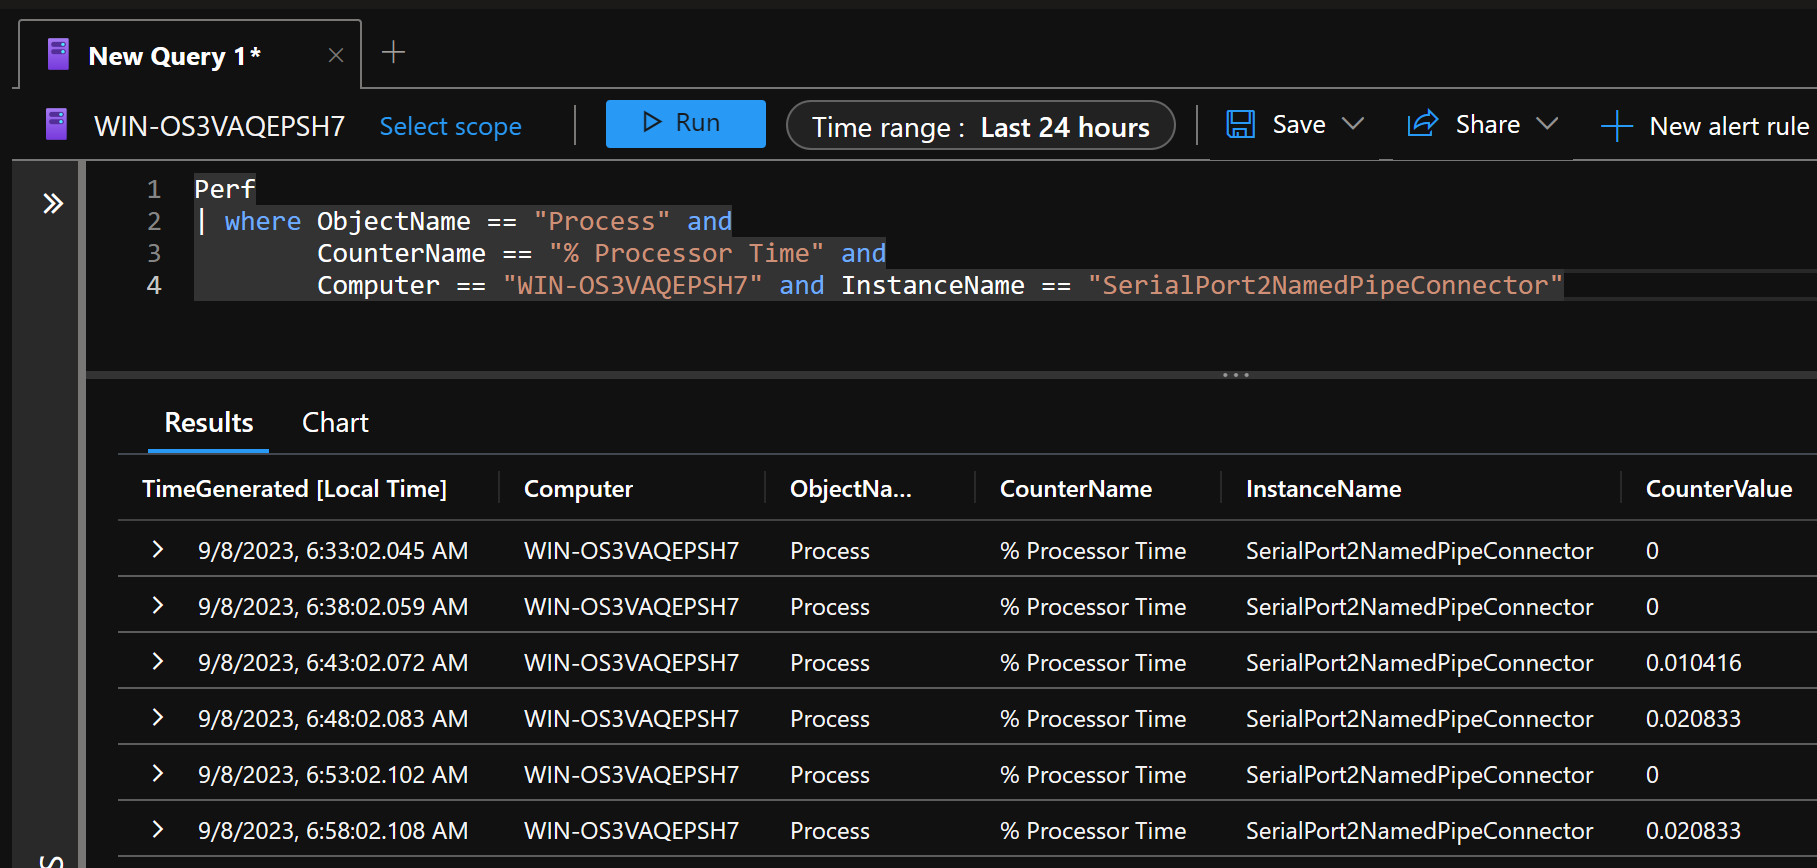Select '% Processor Time' in 6:53:02.102 row
Image resolution: width=1817 pixels, height=868 pixels.
[x=1093, y=775]
